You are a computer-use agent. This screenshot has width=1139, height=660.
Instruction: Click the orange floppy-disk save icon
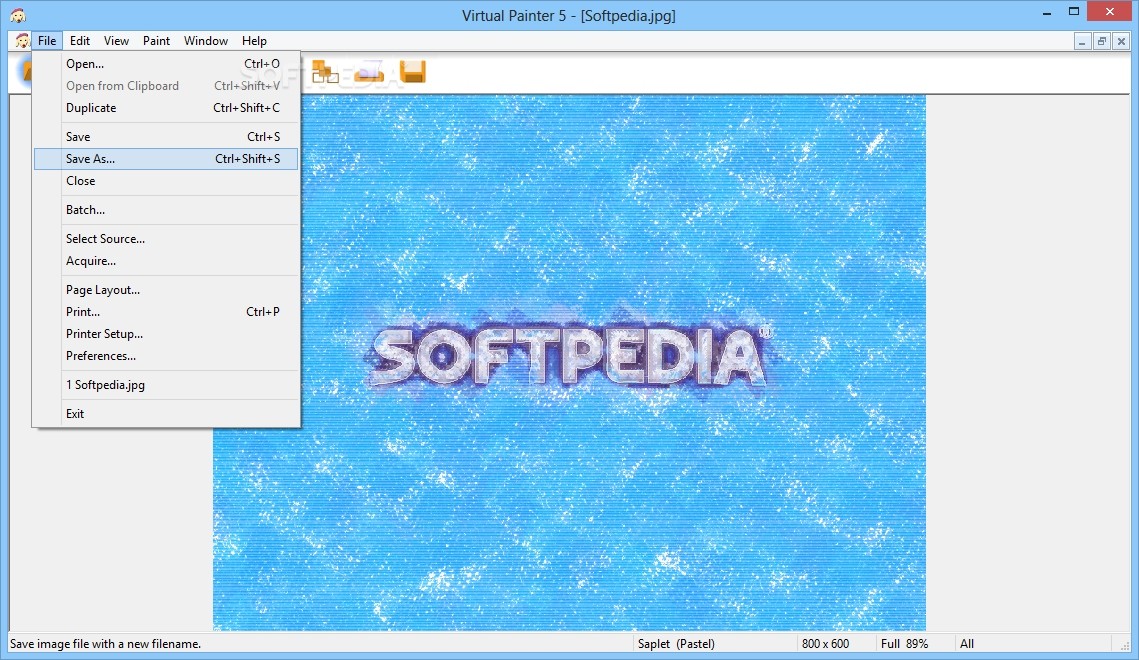(413, 72)
